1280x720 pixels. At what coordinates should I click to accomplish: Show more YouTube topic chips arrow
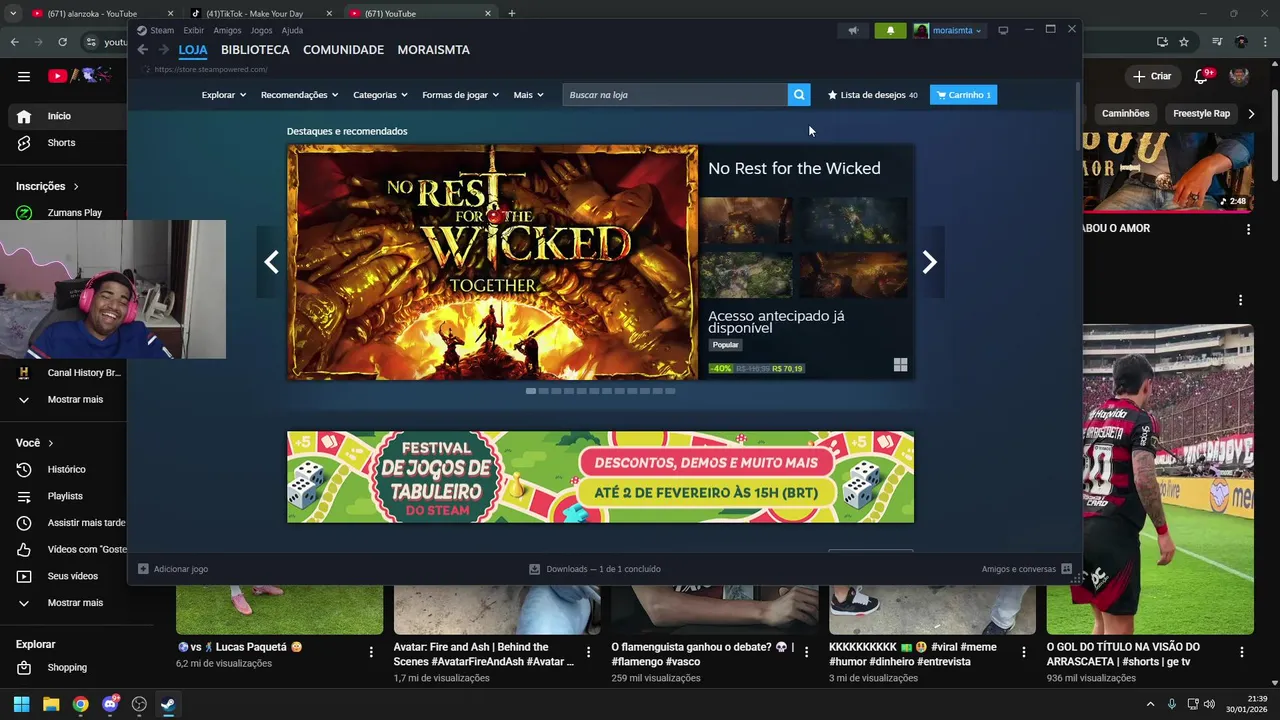tap(1251, 114)
